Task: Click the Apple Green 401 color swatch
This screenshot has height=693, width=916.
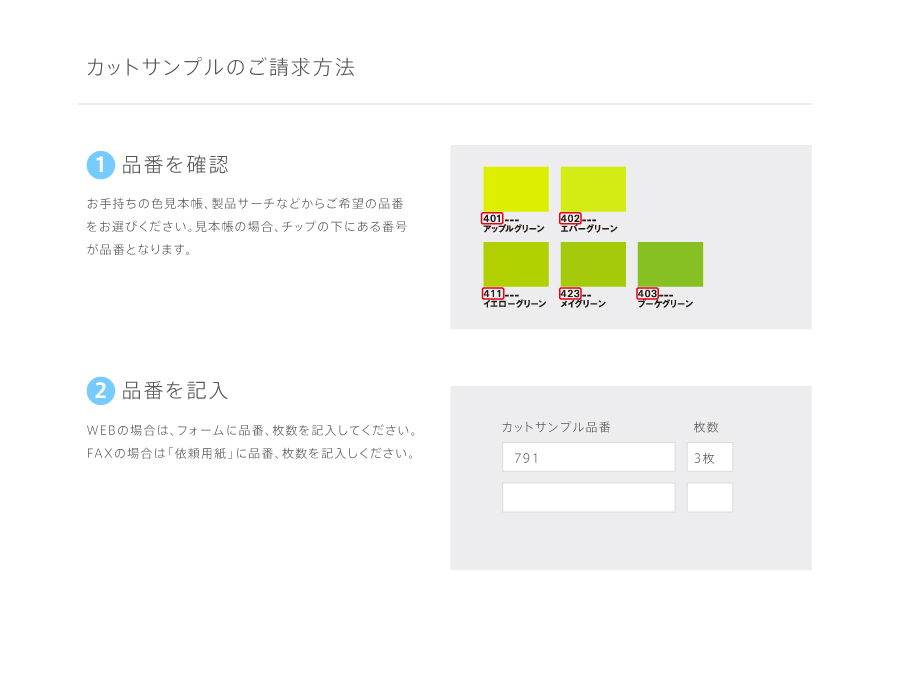Action: tap(516, 189)
